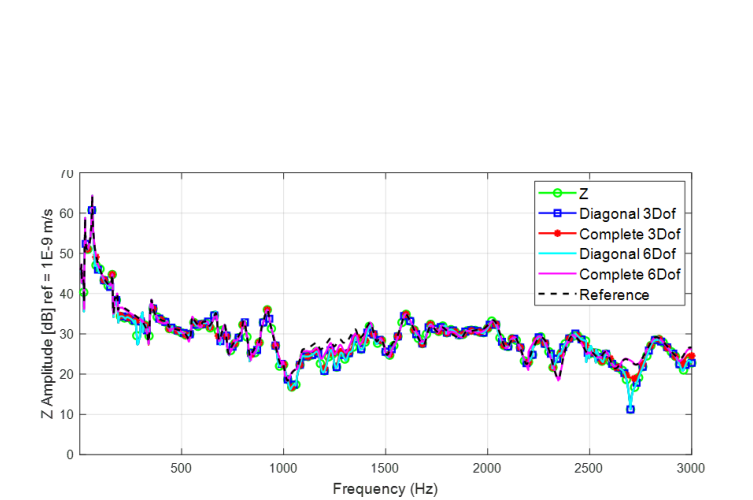
Task: Click the green circle marker for Z in legend
Action: click(x=557, y=194)
